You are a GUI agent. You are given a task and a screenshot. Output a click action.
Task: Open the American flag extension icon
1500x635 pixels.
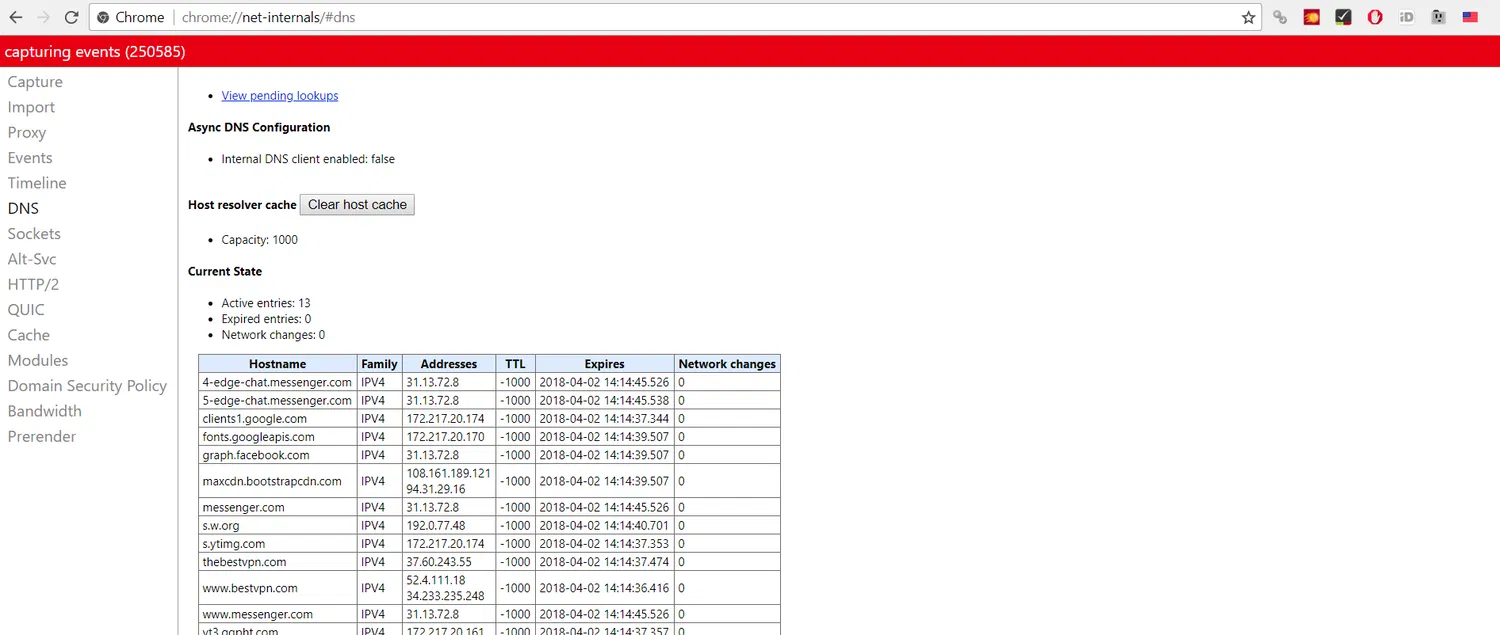pyautogui.click(x=1470, y=17)
